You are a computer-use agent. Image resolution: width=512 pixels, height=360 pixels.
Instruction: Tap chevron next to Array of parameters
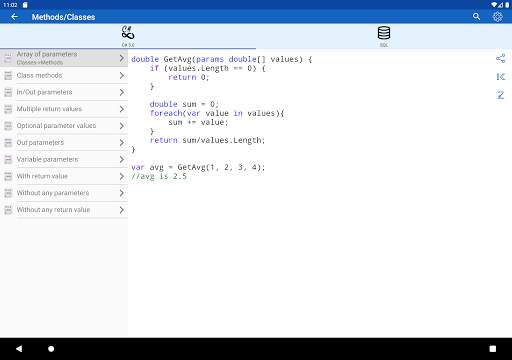pyautogui.click(x=122, y=58)
